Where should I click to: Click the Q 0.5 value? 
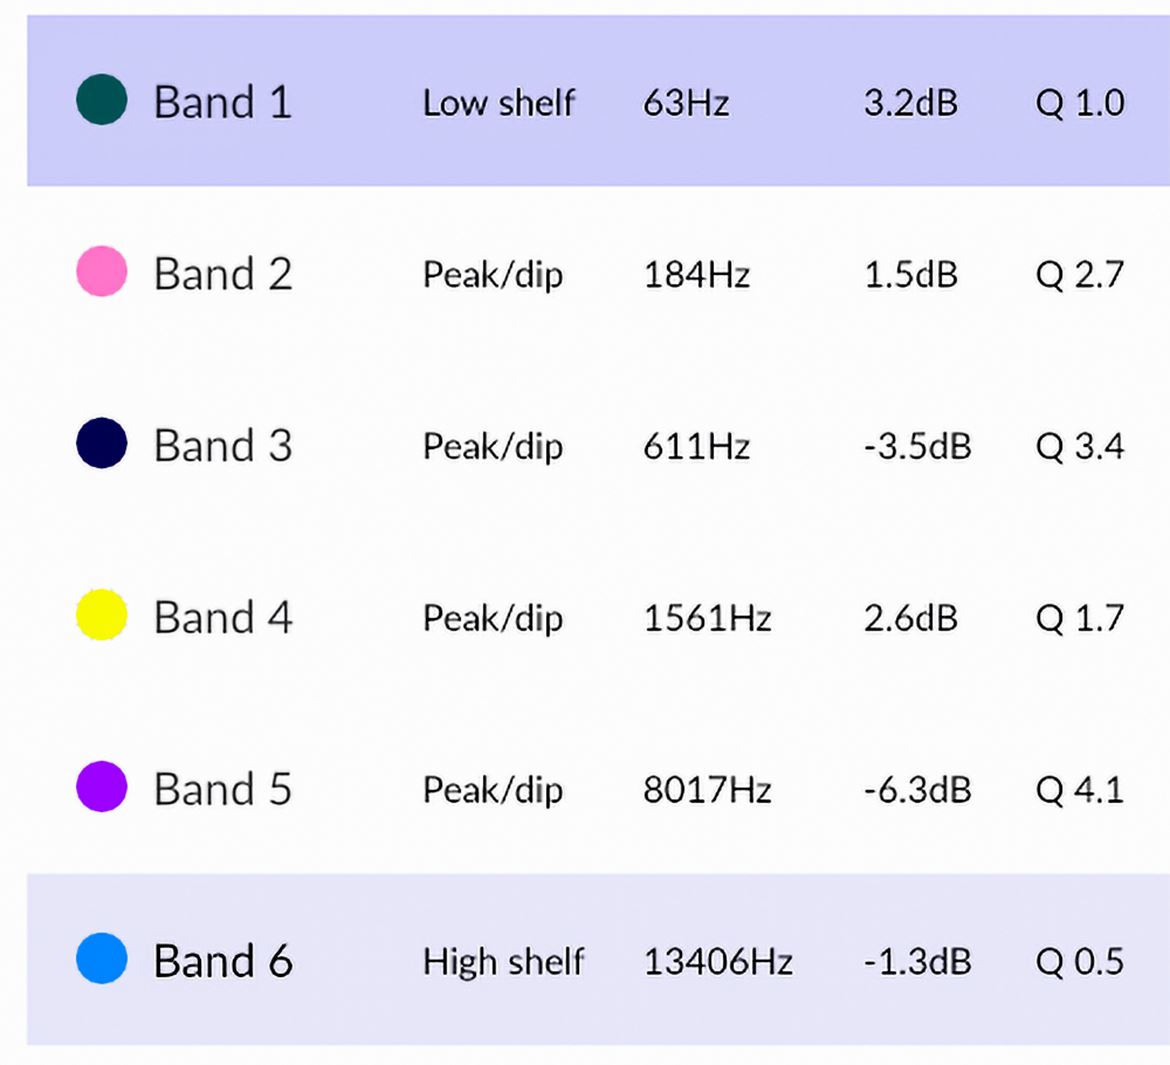point(1079,961)
